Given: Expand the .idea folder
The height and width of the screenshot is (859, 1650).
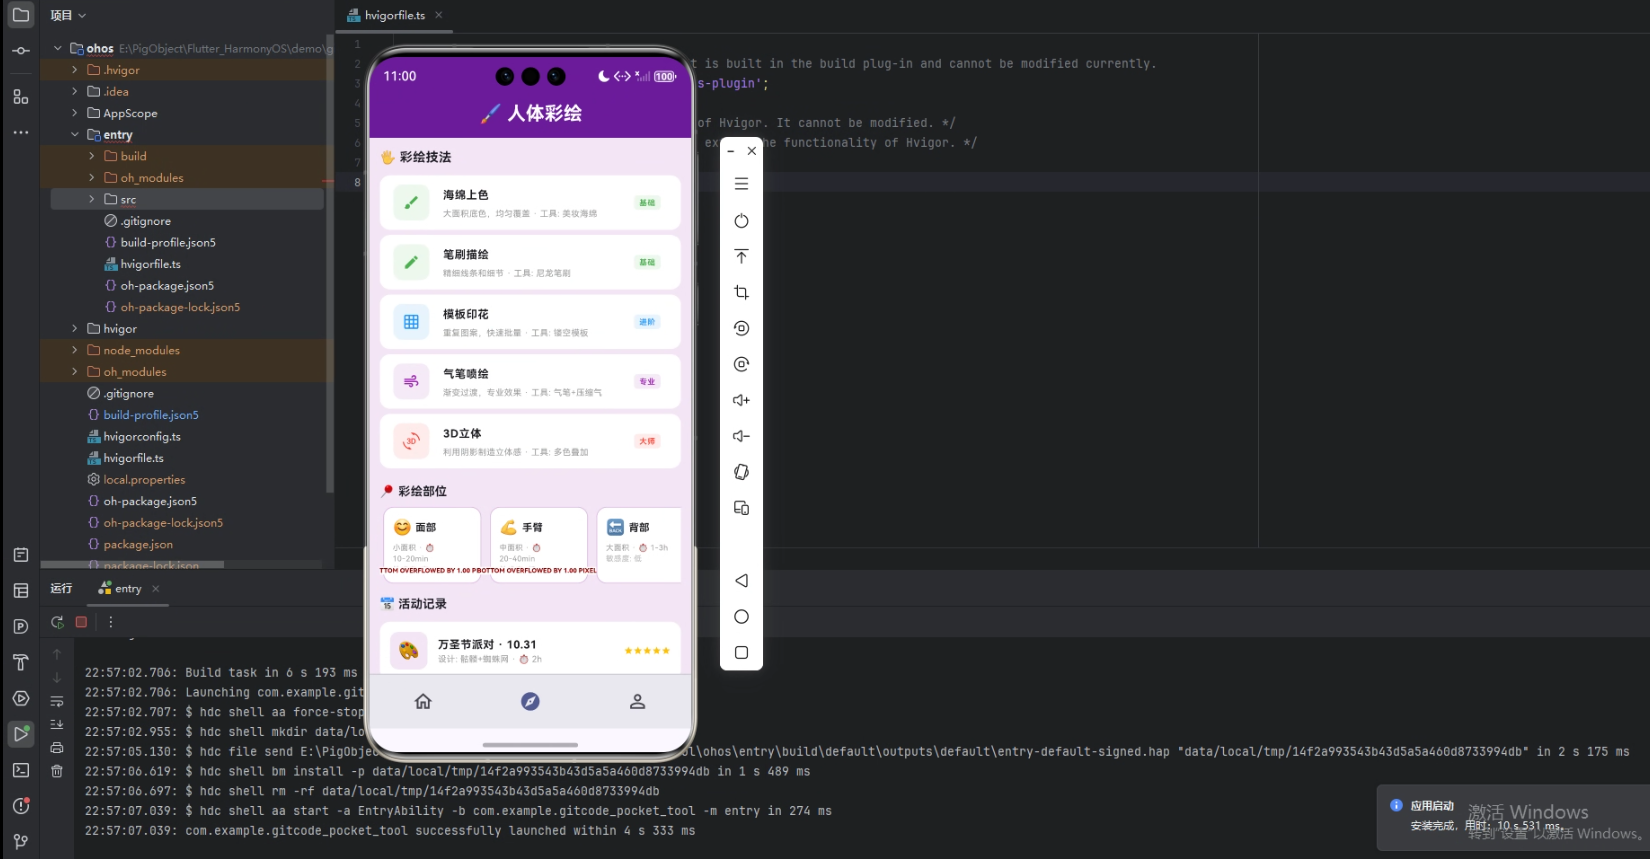Looking at the screenshot, I should click(75, 91).
